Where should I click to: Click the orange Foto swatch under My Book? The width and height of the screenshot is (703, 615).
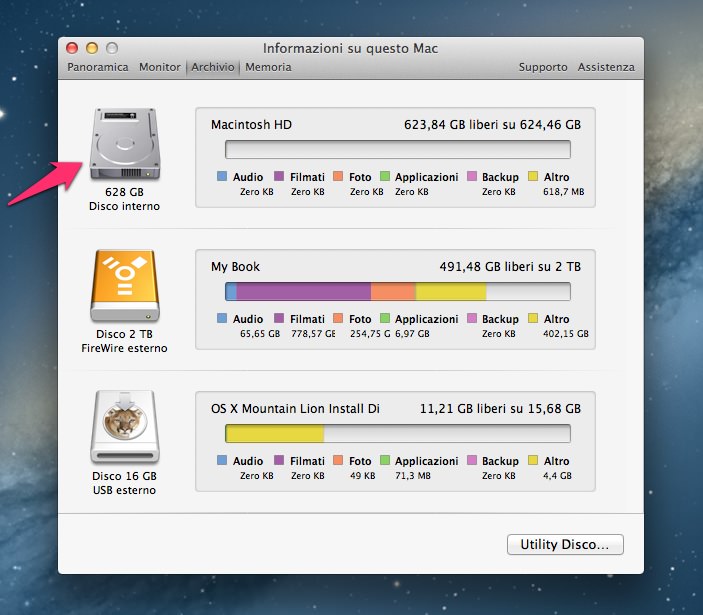pos(338,318)
